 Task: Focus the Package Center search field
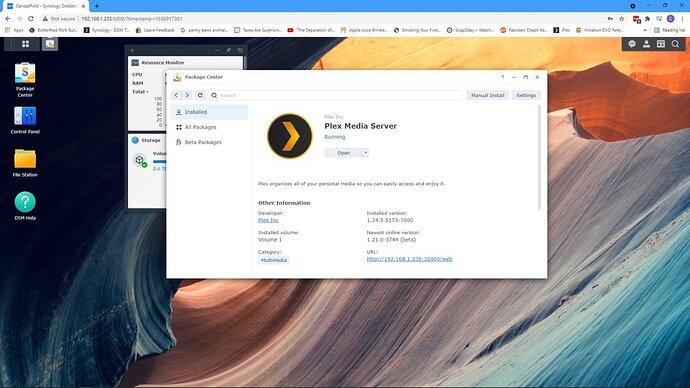pos(335,95)
